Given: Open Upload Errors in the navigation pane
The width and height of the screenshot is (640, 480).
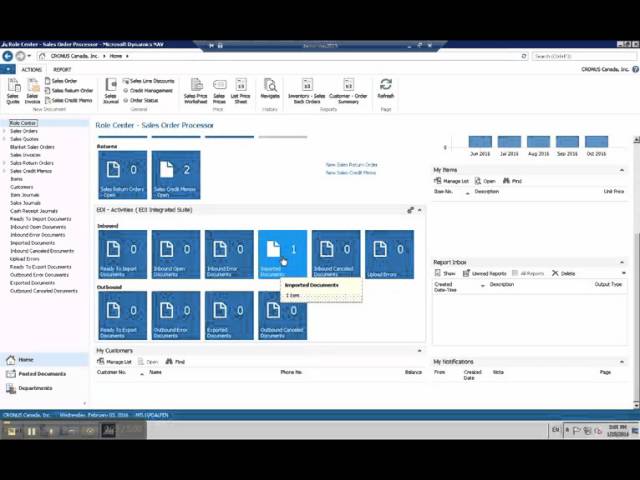Looking at the screenshot, I should click(x=24, y=259).
